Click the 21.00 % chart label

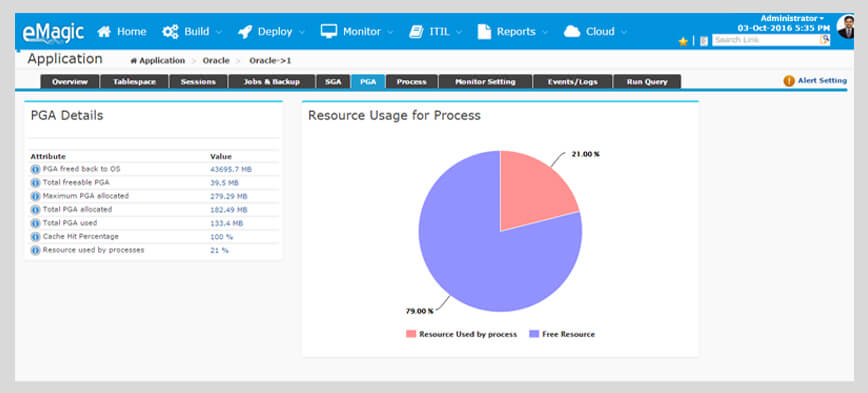tap(586, 154)
